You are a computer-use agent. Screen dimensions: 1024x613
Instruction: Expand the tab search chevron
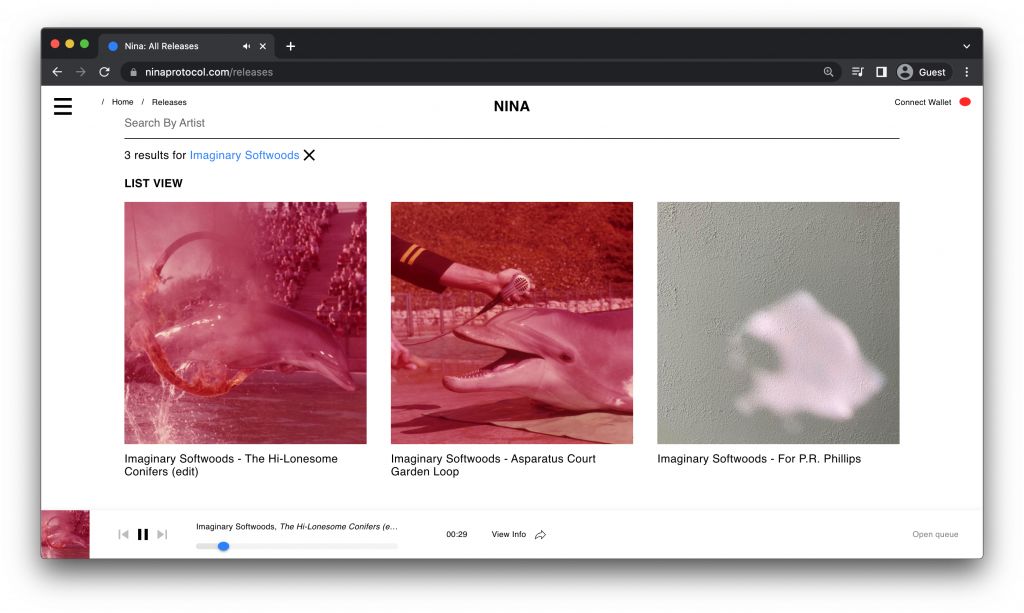[x=967, y=46]
